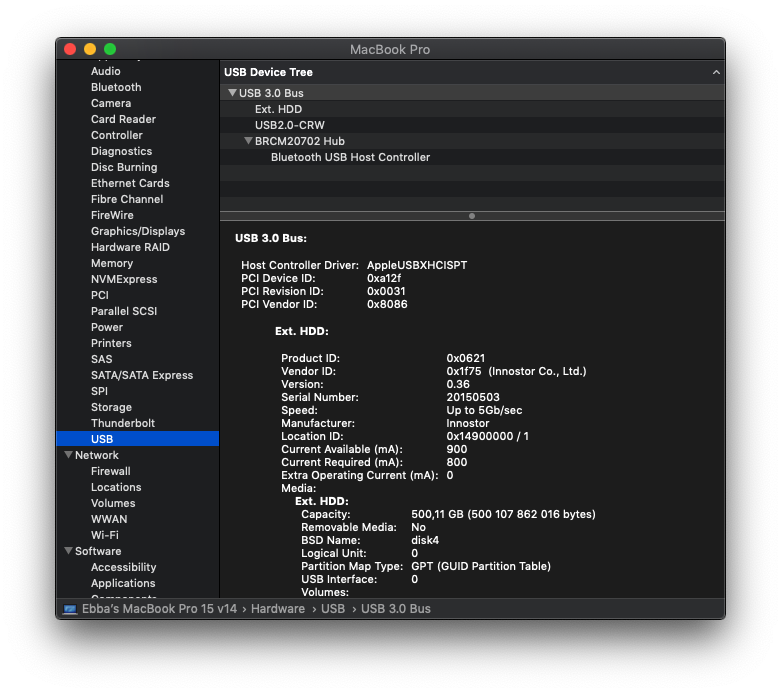Select Printers in the sidebar
The height and width of the screenshot is (693, 781).
111,343
